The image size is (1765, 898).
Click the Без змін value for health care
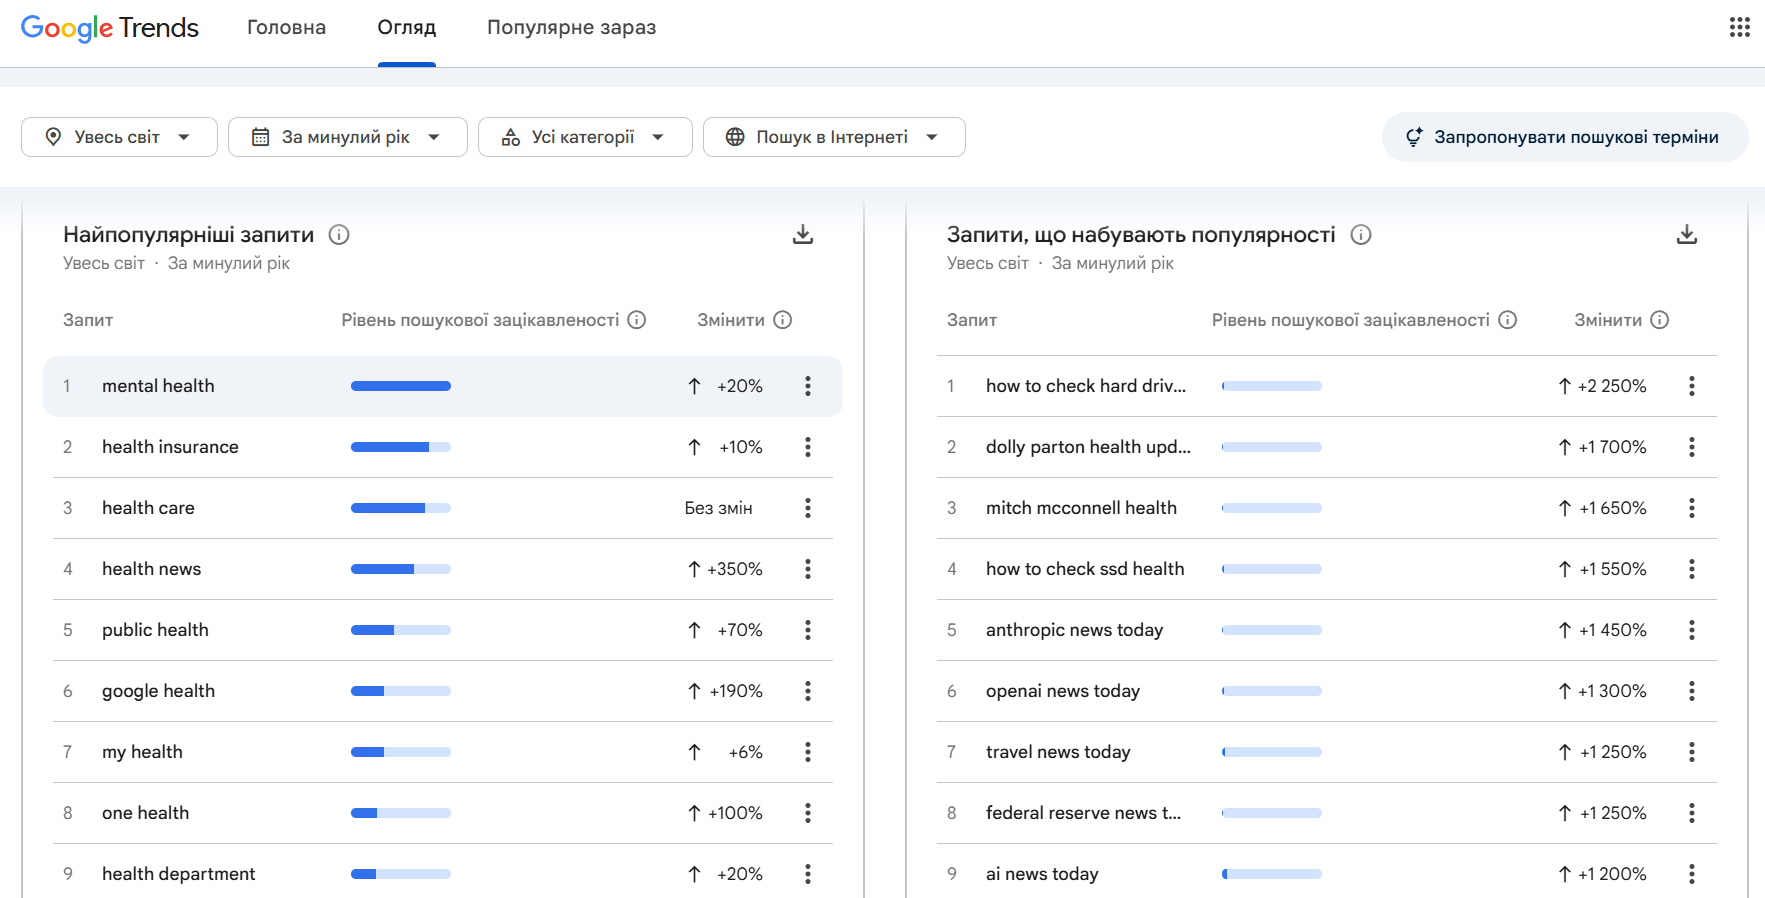(x=718, y=508)
